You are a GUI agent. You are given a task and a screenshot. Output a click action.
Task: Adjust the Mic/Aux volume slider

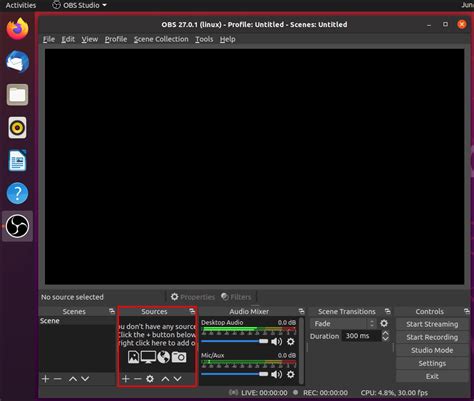tap(234, 374)
